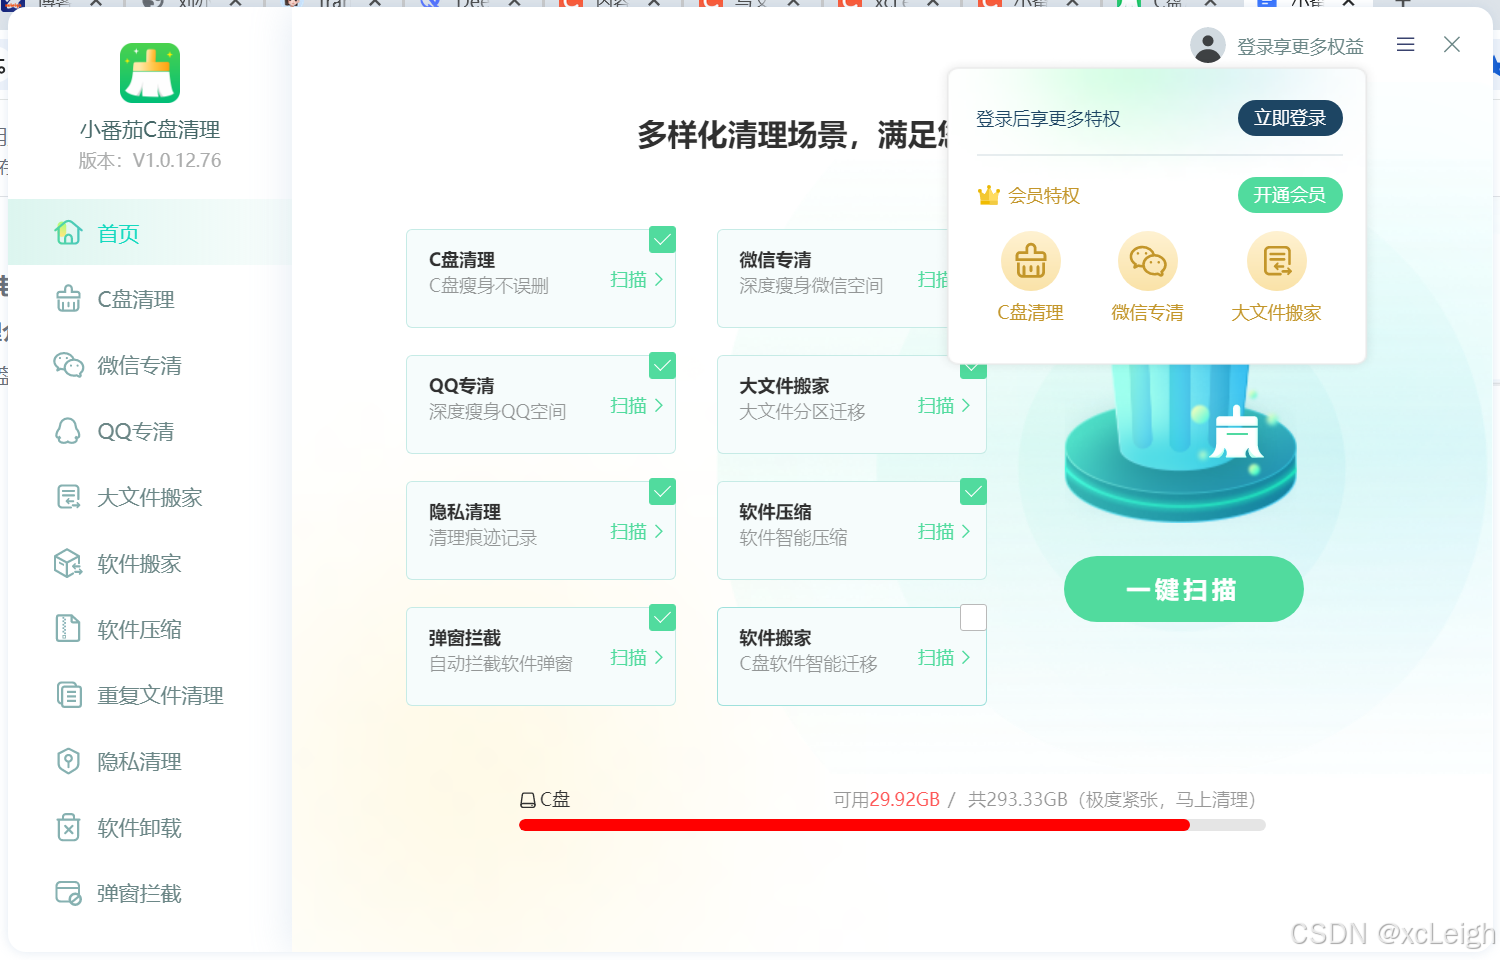Open QQ专清 in the sidebar menu

[x=149, y=431]
